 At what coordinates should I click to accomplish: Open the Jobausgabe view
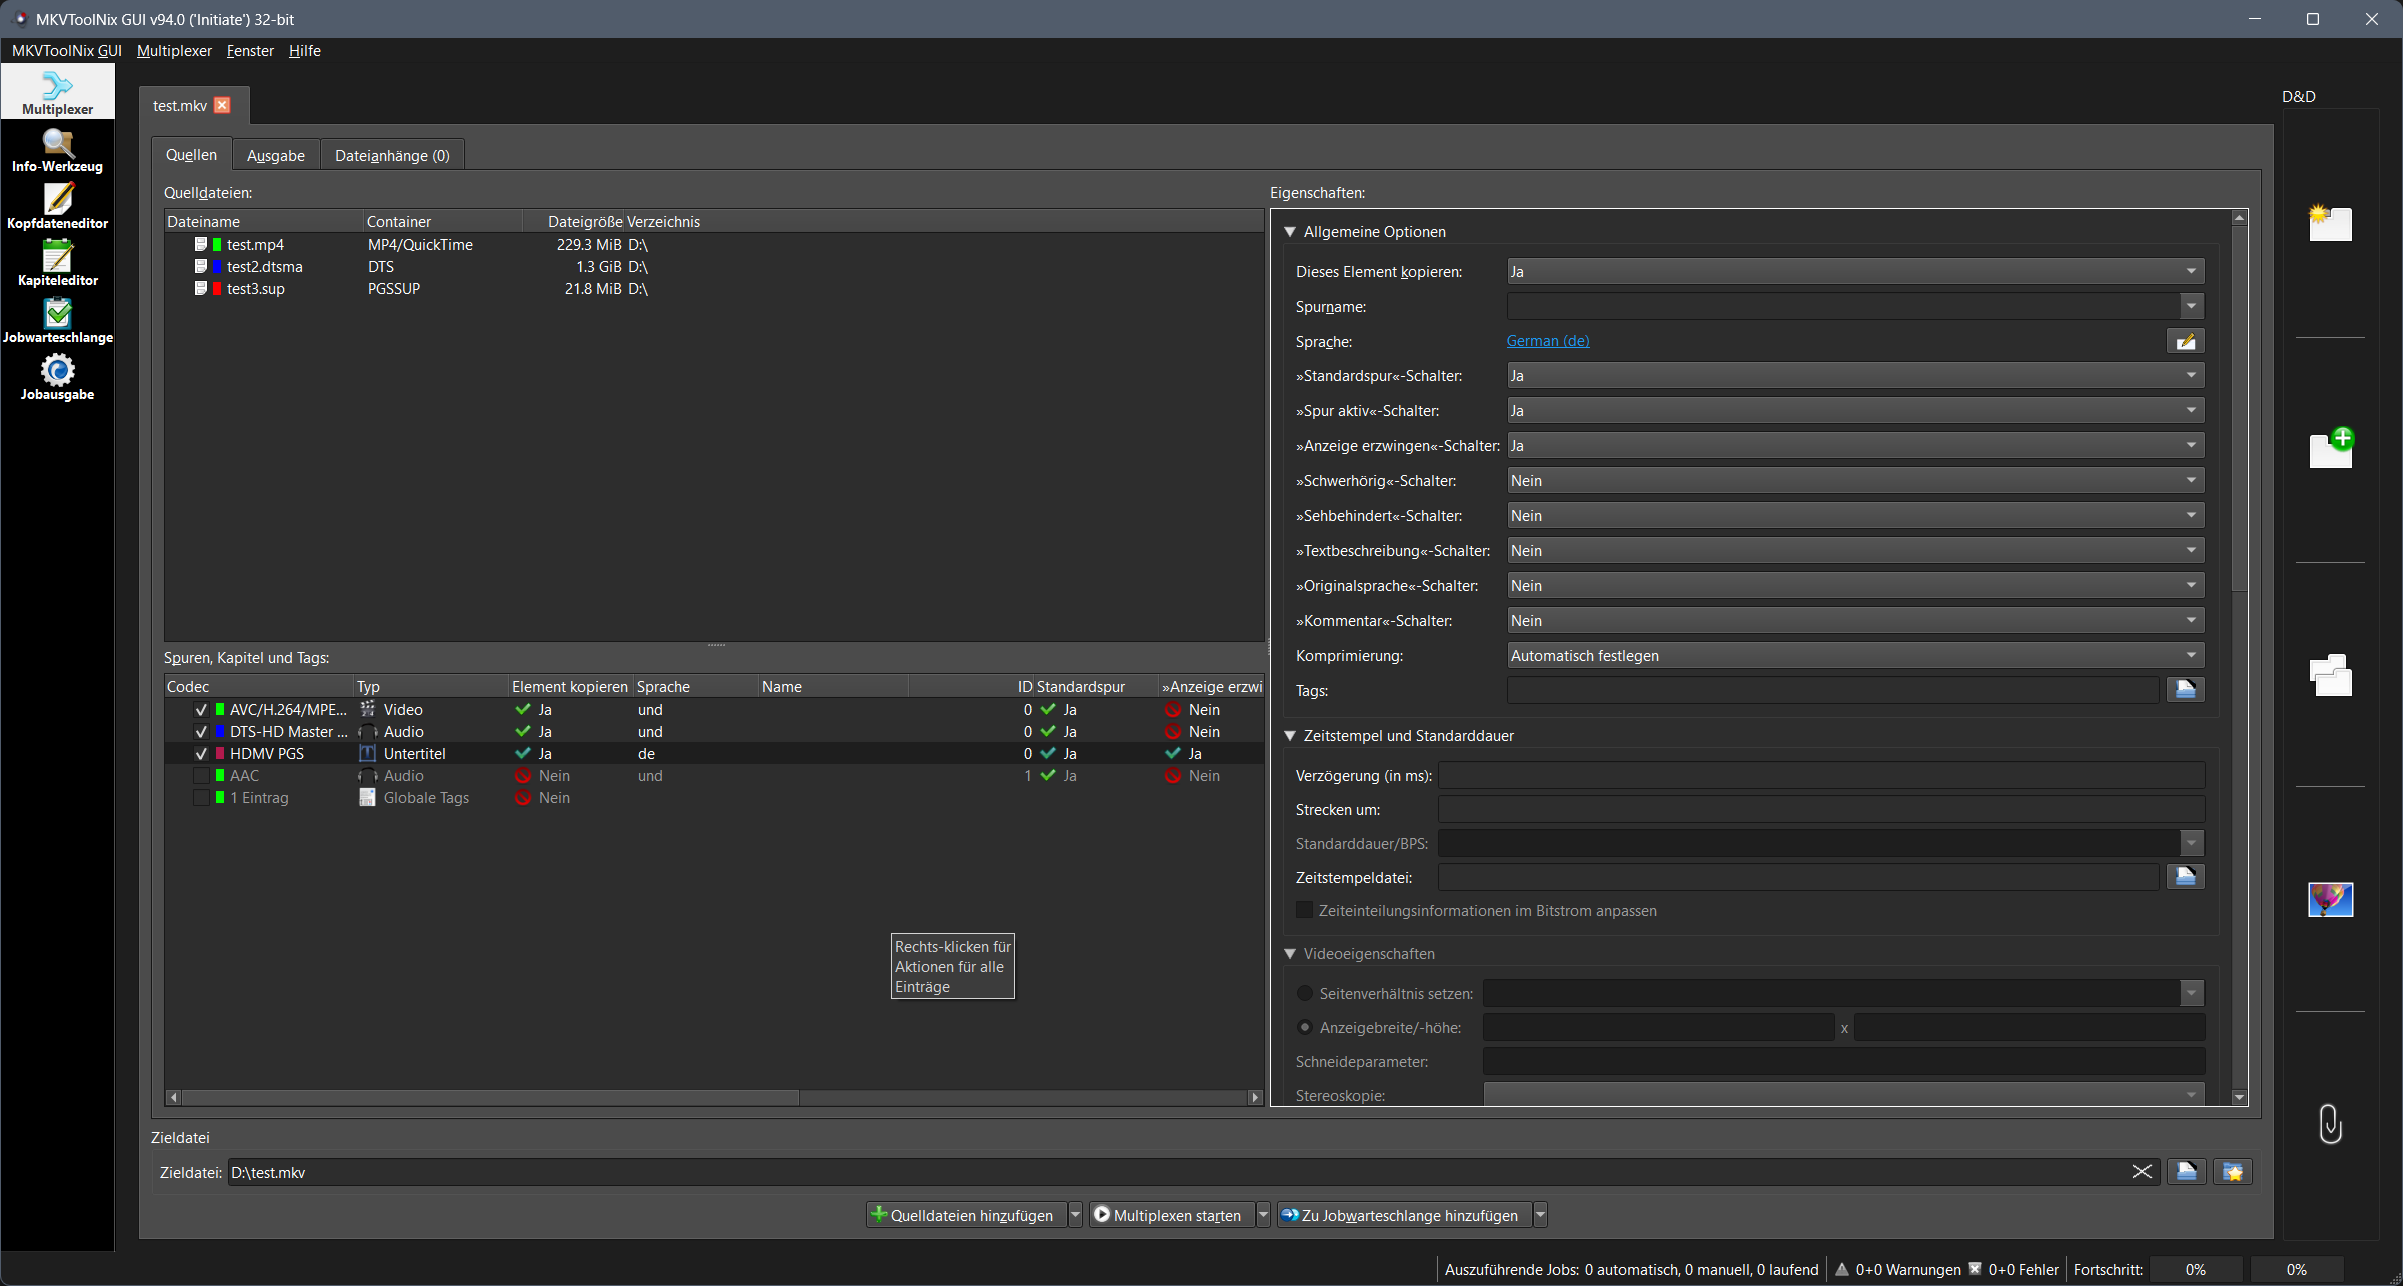click(x=57, y=379)
